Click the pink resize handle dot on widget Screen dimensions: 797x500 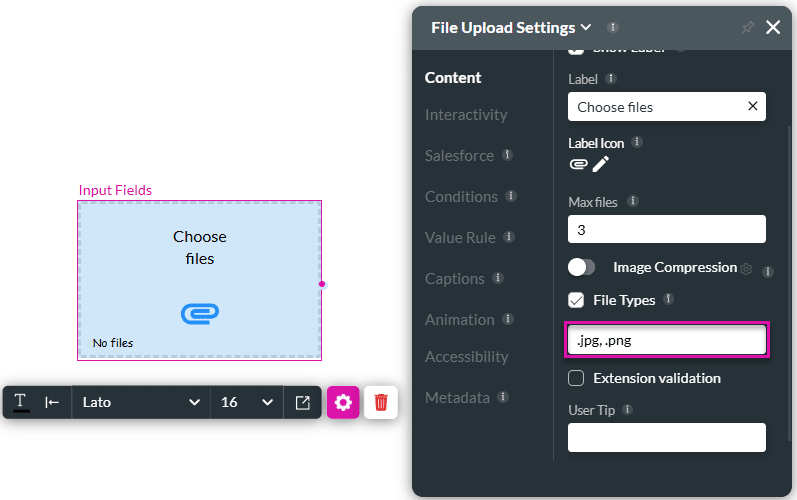click(x=322, y=284)
